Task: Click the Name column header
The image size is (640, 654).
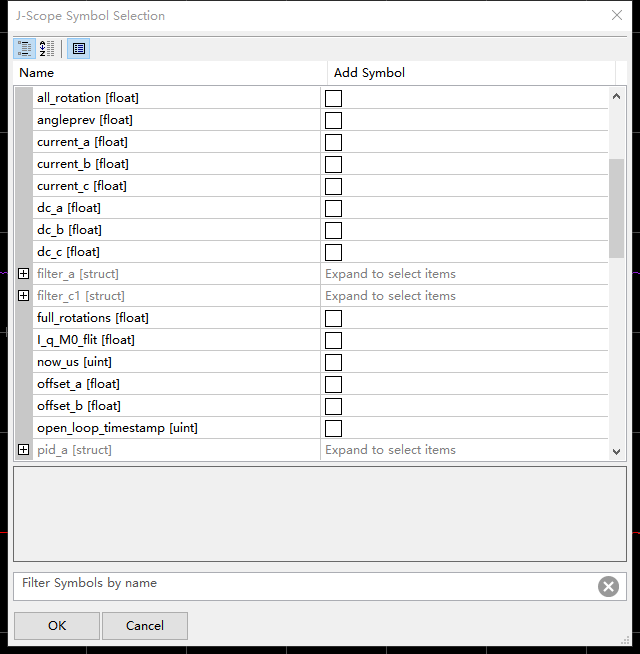Action: coord(170,73)
